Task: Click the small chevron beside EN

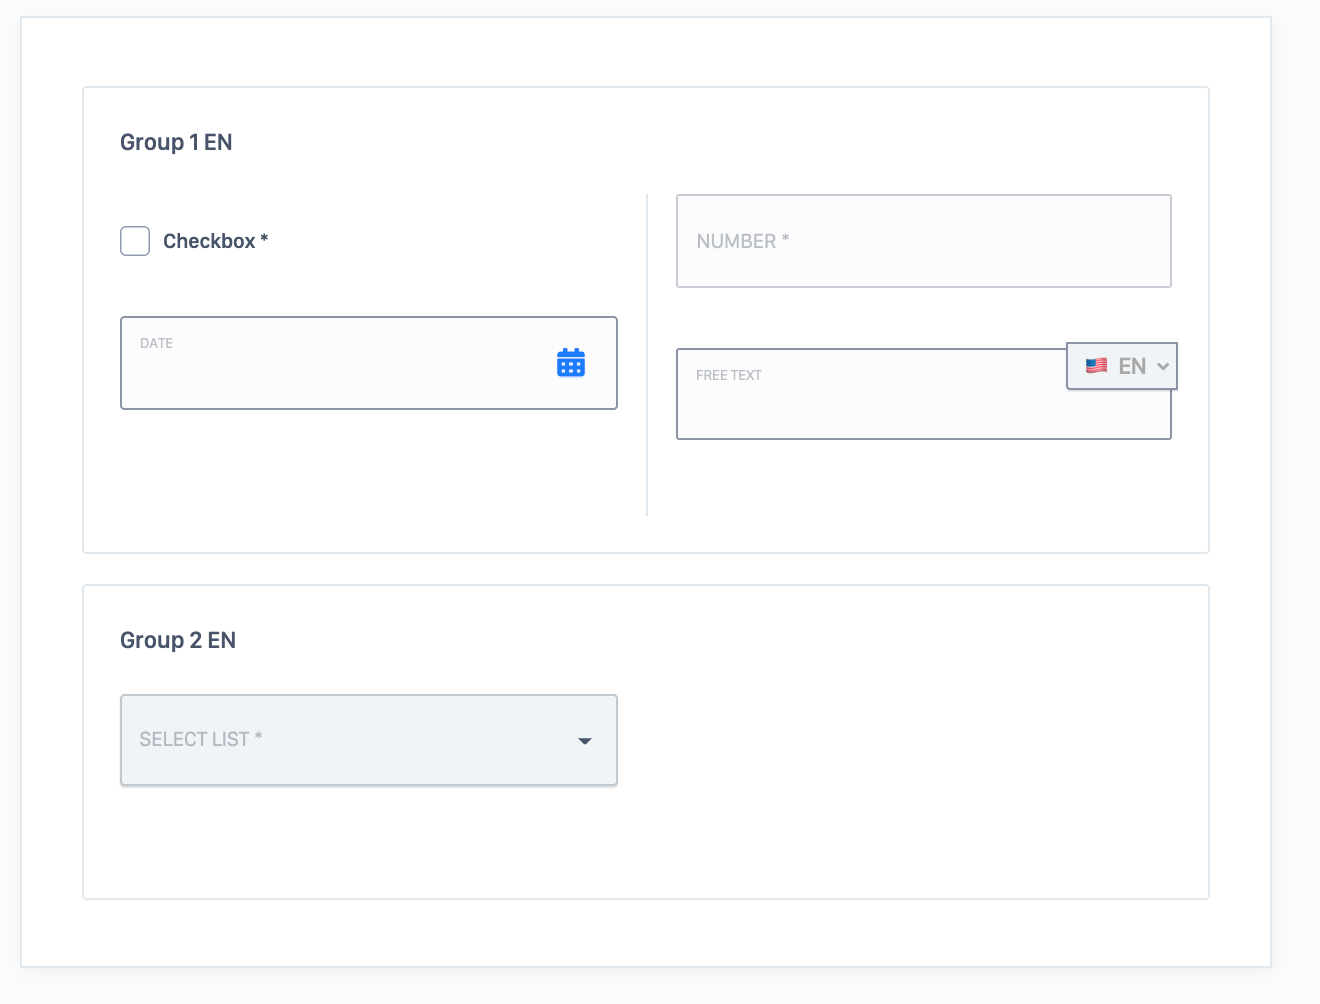Action: [1163, 366]
